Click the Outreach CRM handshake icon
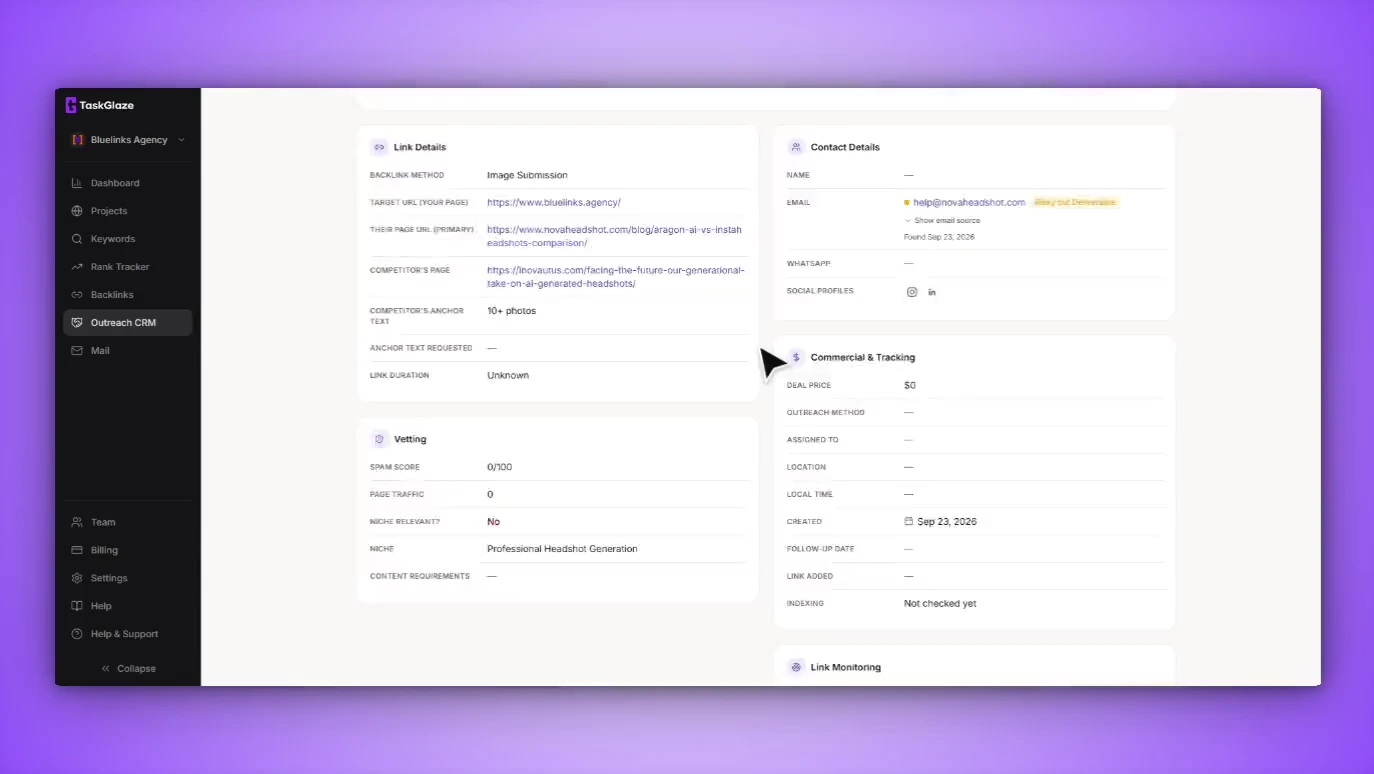Viewport: 1374px width, 774px height. point(77,323)
